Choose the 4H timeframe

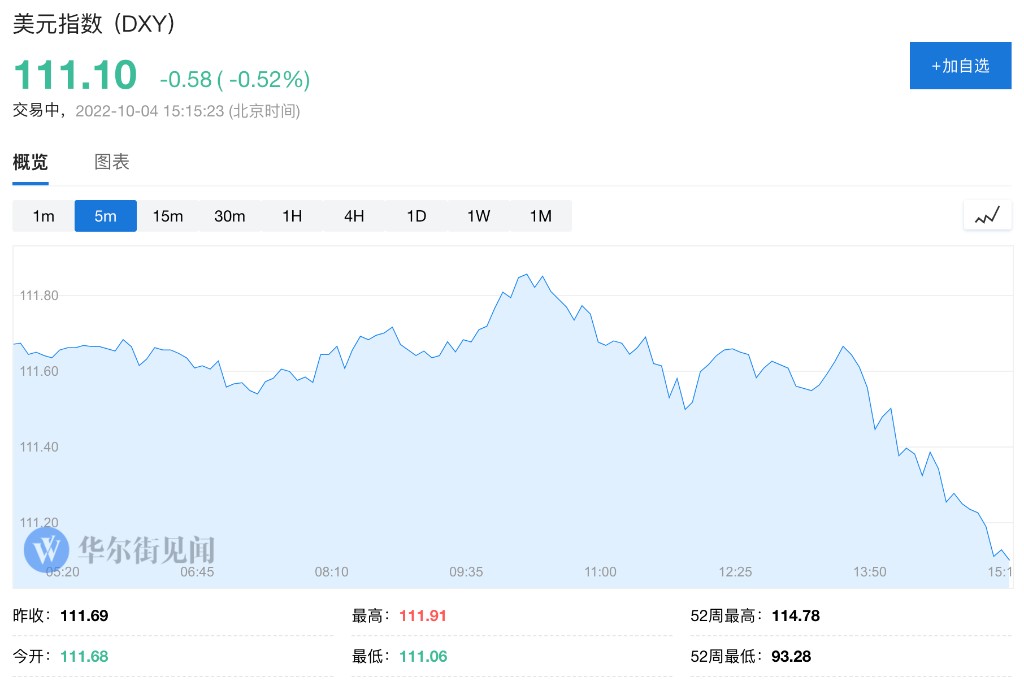[x=354, y=216]
